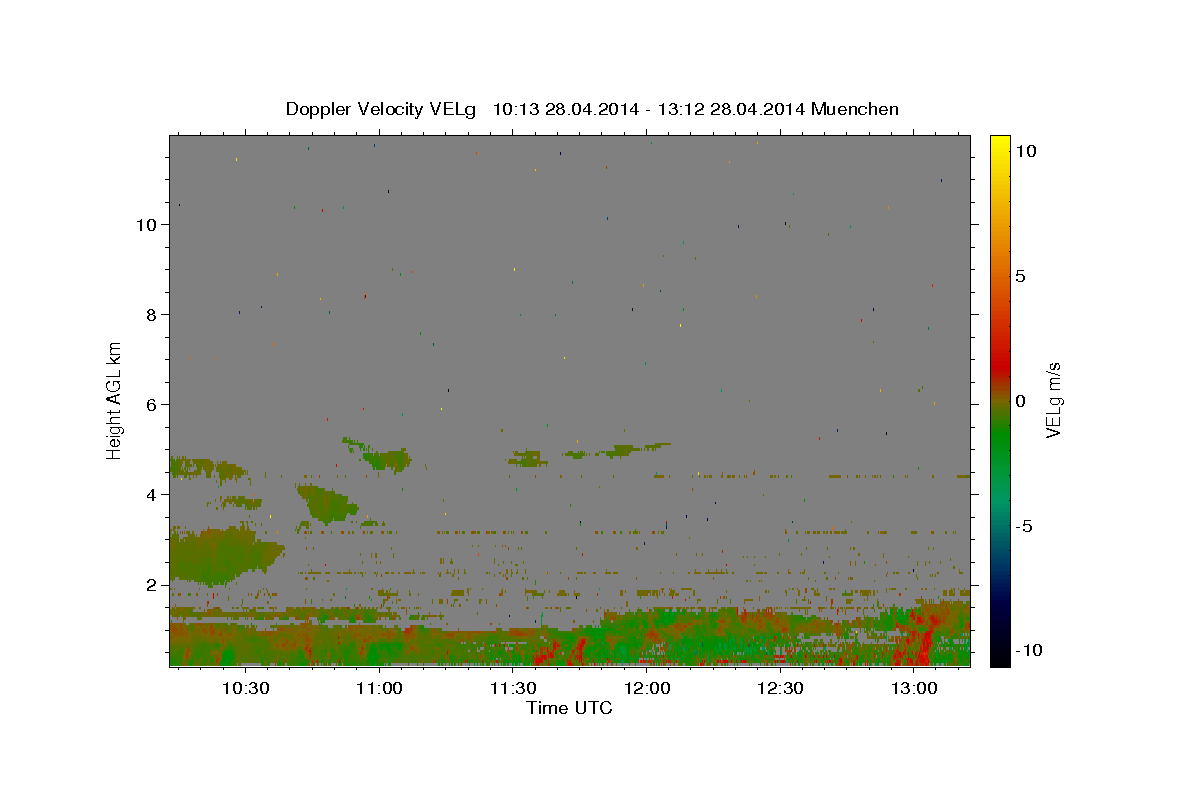The image size is (1200, 800).
Task: Click the 2 km height tick label
Action: [x=152, y=585]
